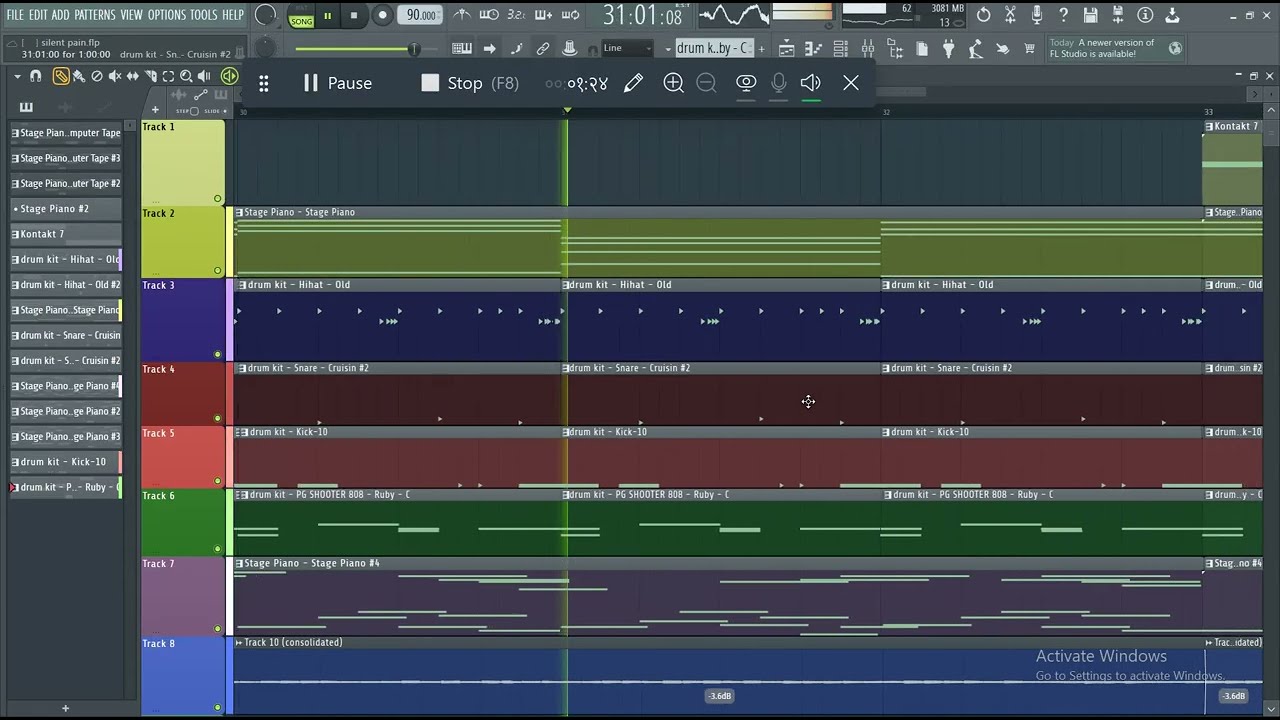Click the microphone recording icon in top toolbar
The image size is (1280, 720).
(1037, 15)
